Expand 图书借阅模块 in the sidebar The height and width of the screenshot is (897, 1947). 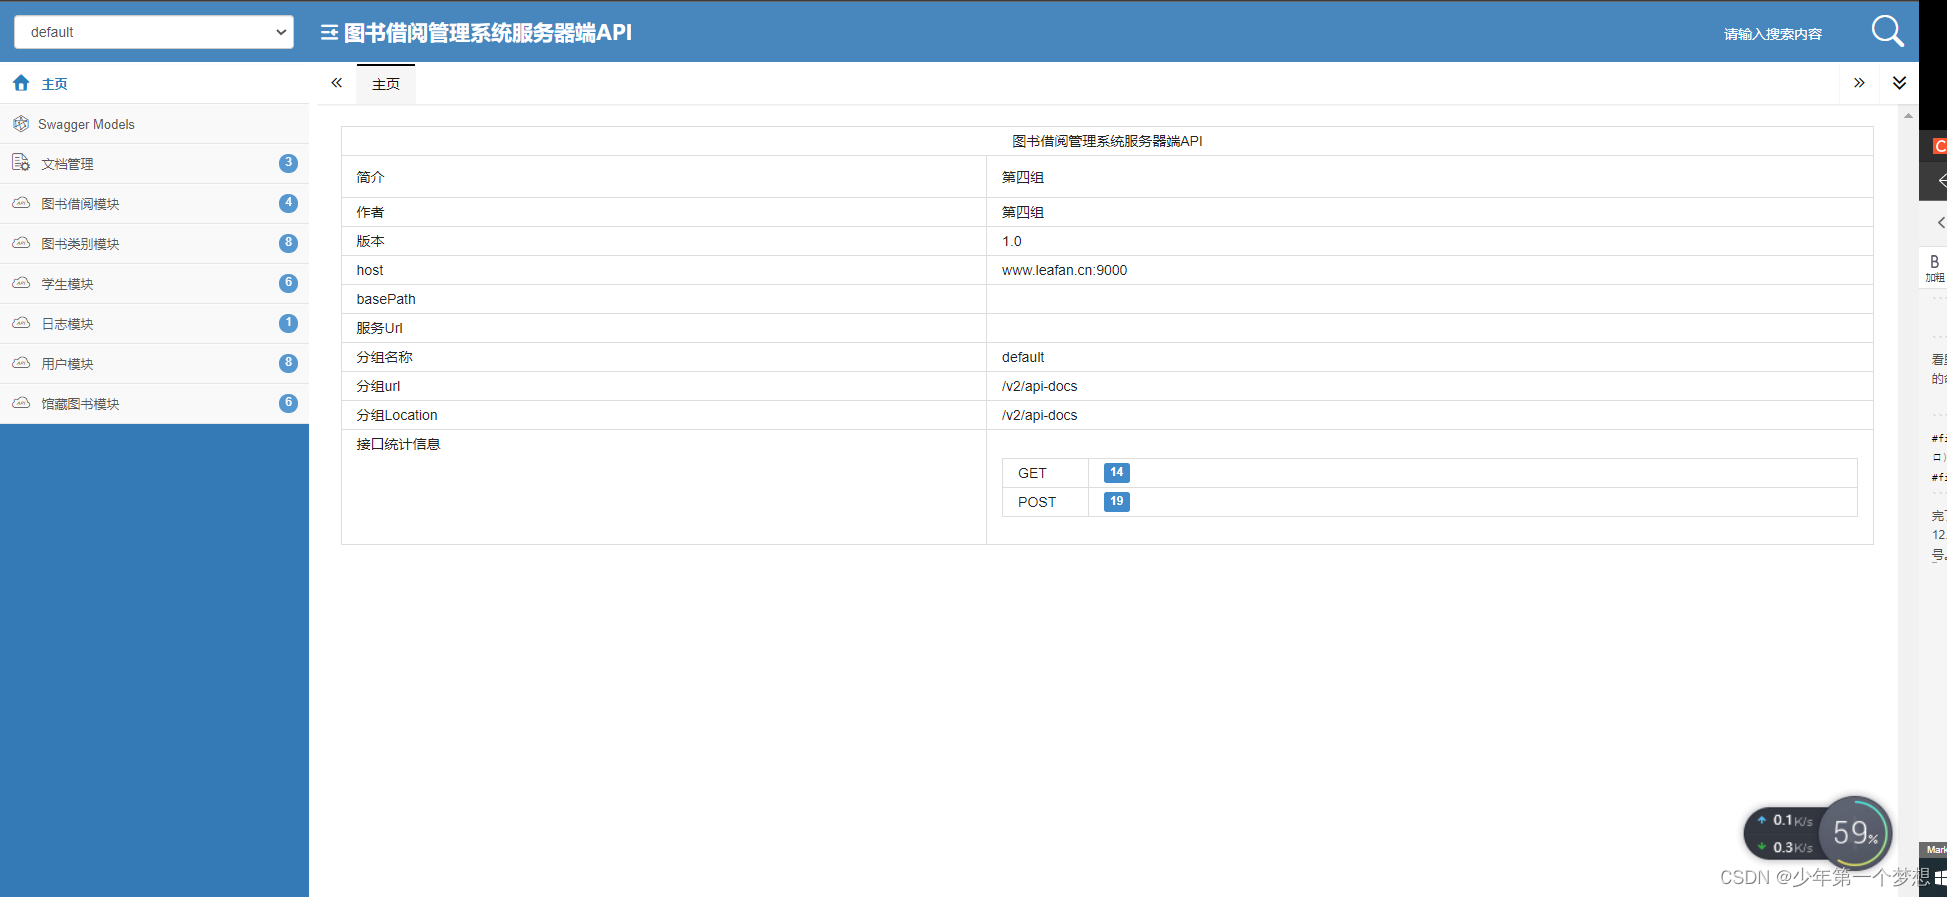(x=154, y=204)
